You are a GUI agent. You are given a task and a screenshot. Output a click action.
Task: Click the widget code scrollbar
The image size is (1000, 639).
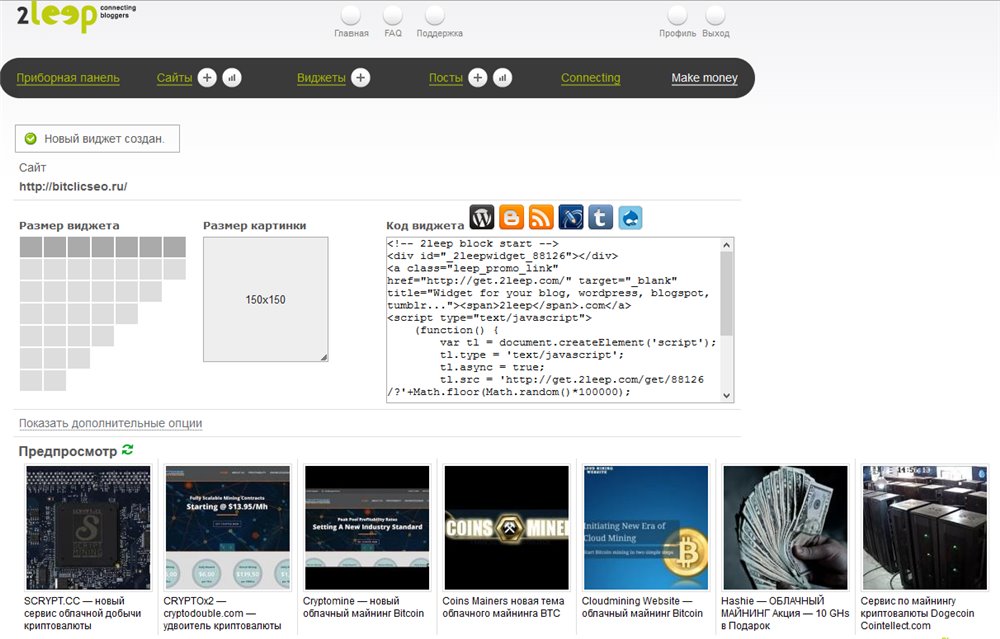(727, 290)
